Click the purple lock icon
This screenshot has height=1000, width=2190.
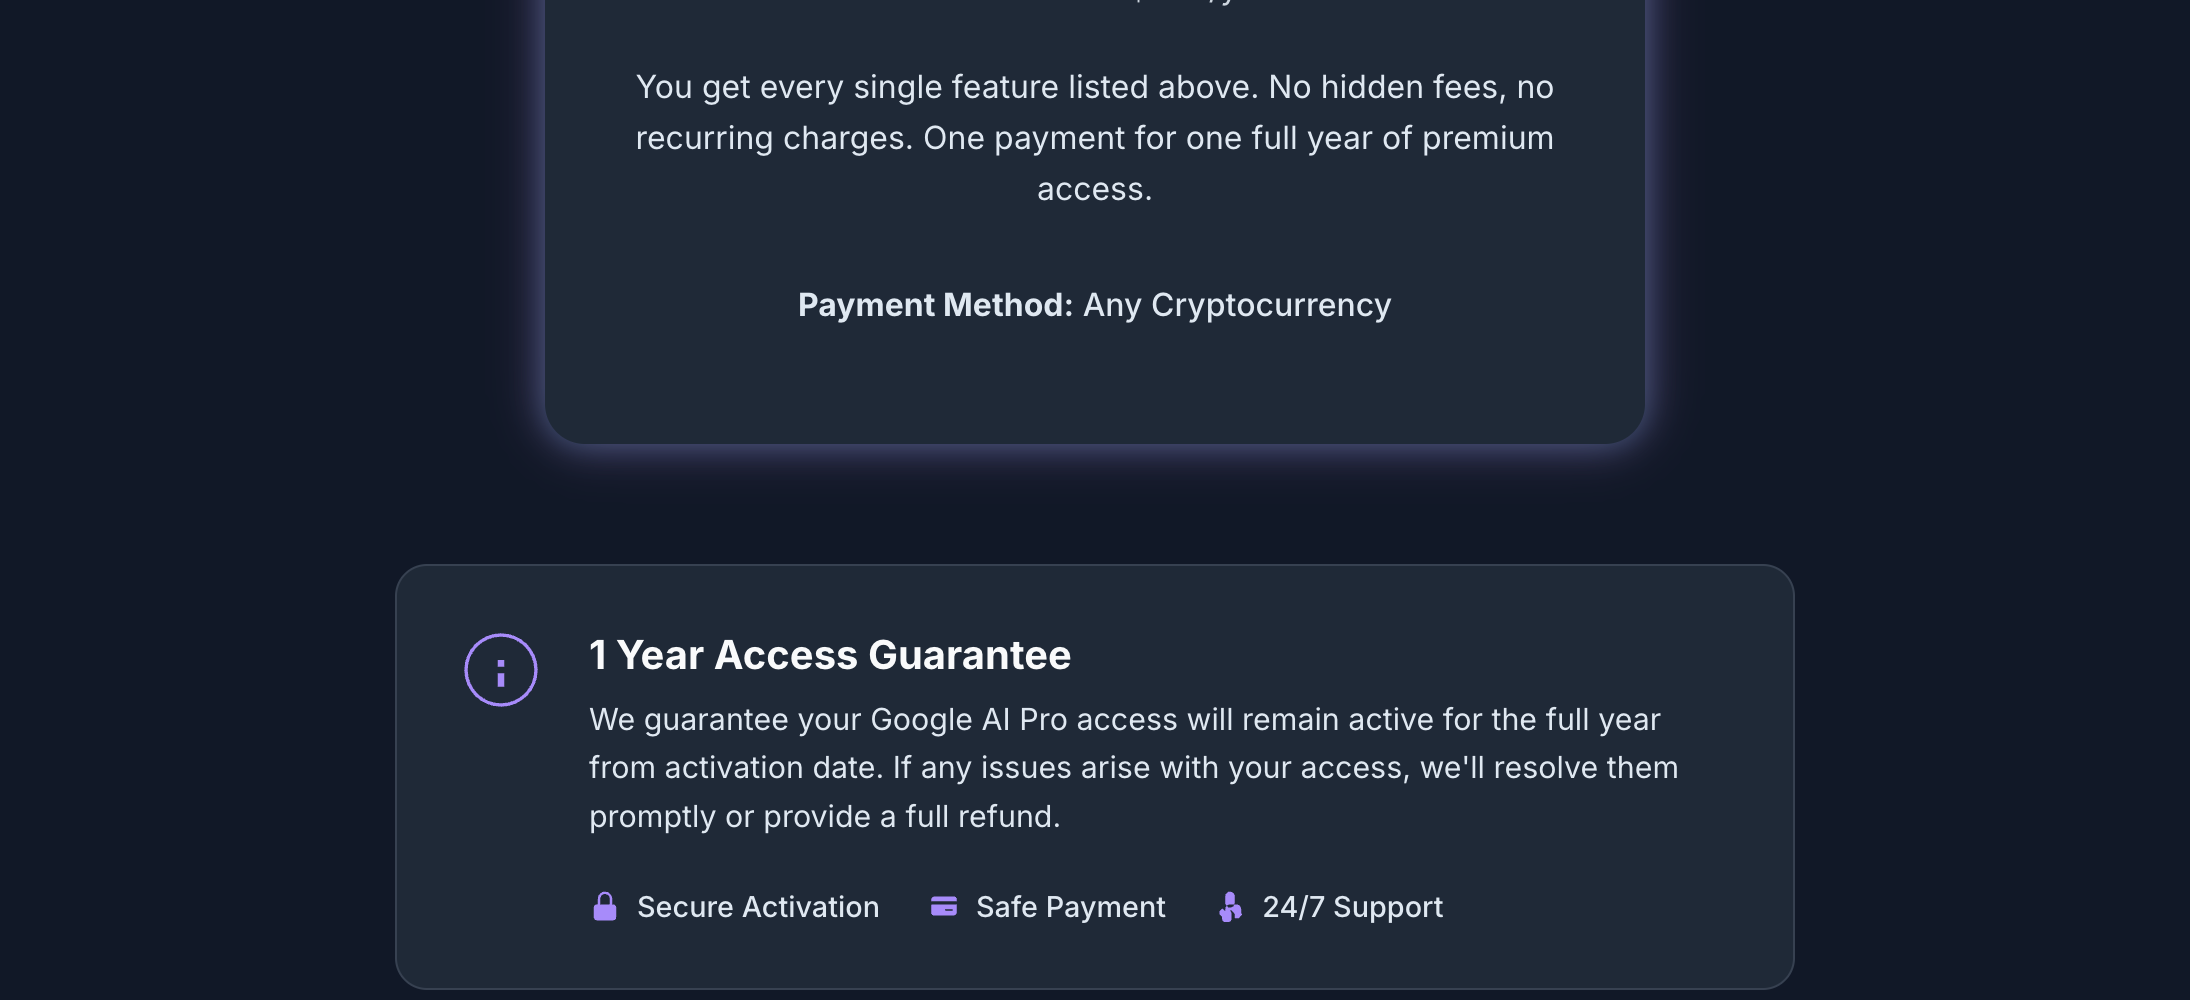coord(605,907)
